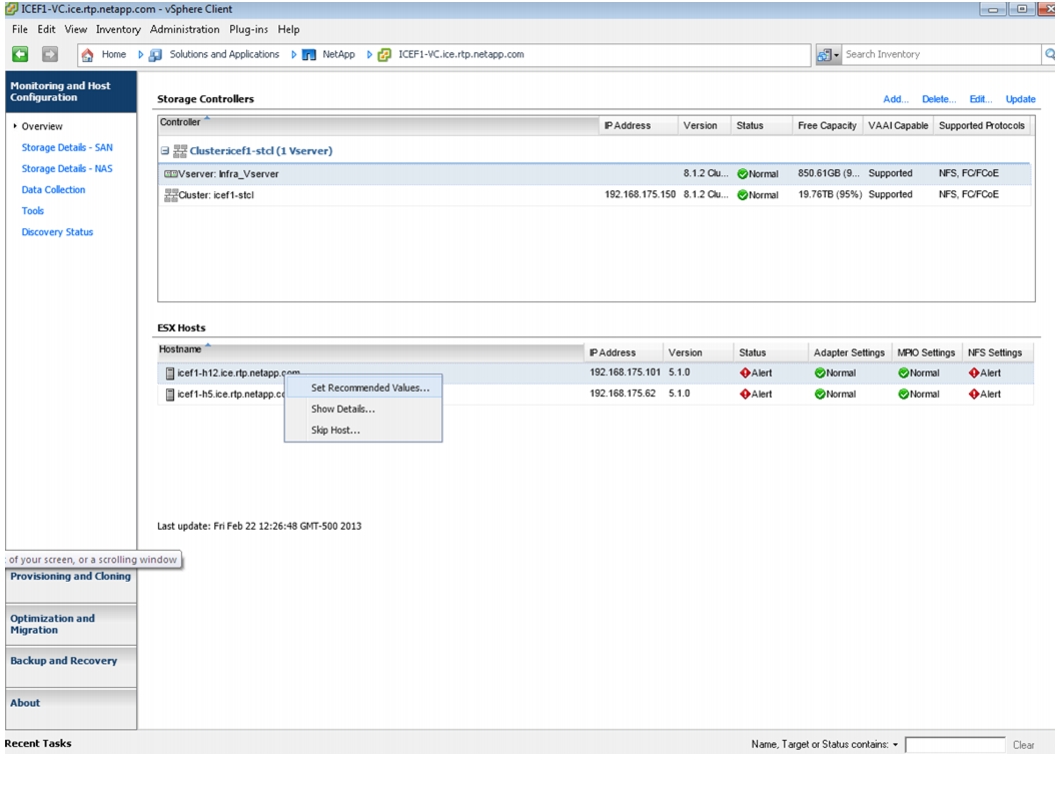1057x796 pixels.
Task: Click the cluster icon in Cluster: icef1-stcl row
Action: [171, 195]
